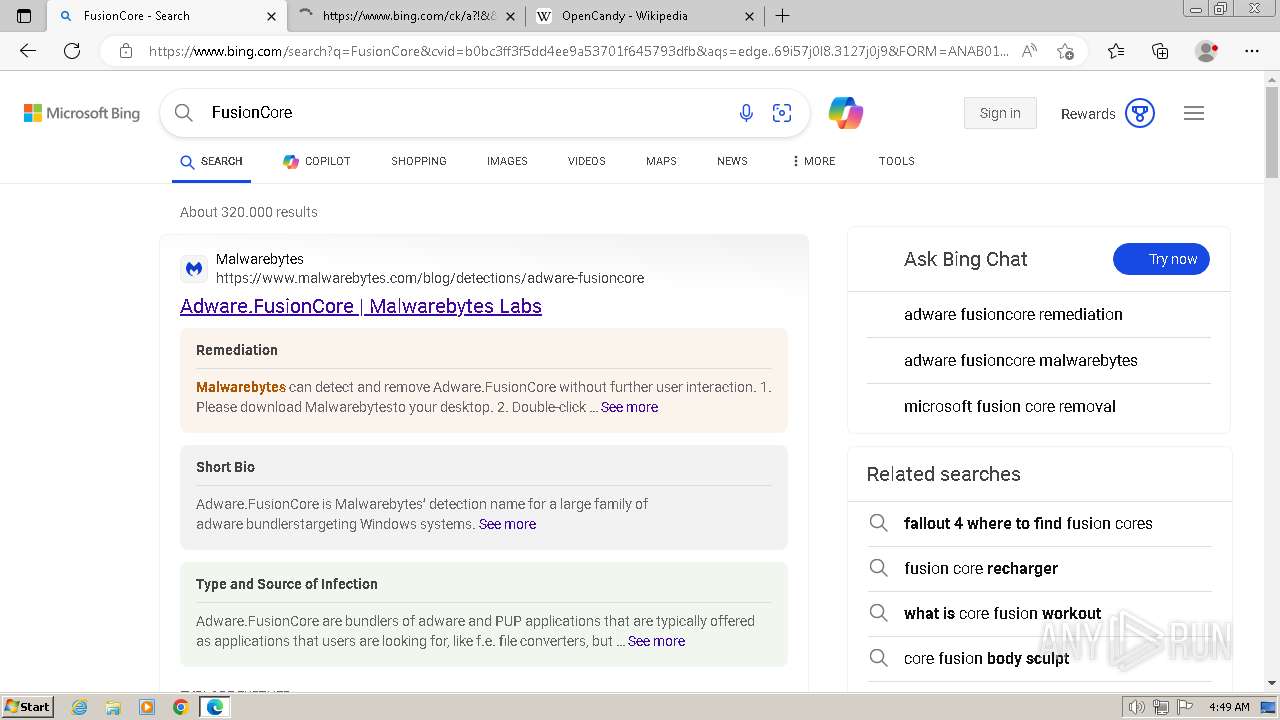Open a new browser tab
The height and width of the screenshot is (720, 1280).
(x=782, y=16)
